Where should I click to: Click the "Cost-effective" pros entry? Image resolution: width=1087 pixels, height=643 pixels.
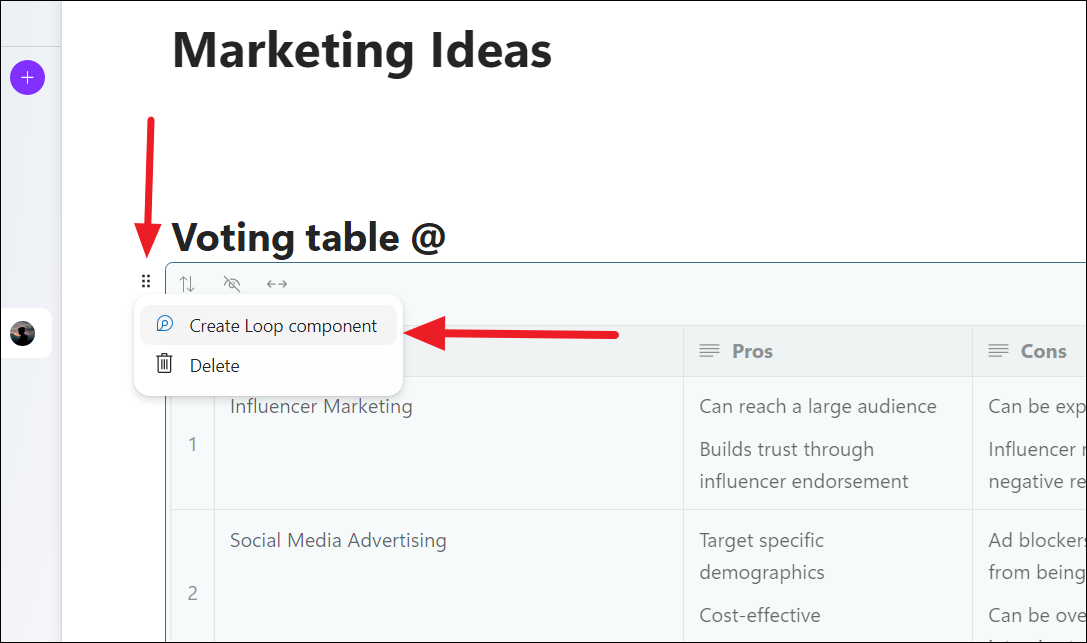[760, 615]
